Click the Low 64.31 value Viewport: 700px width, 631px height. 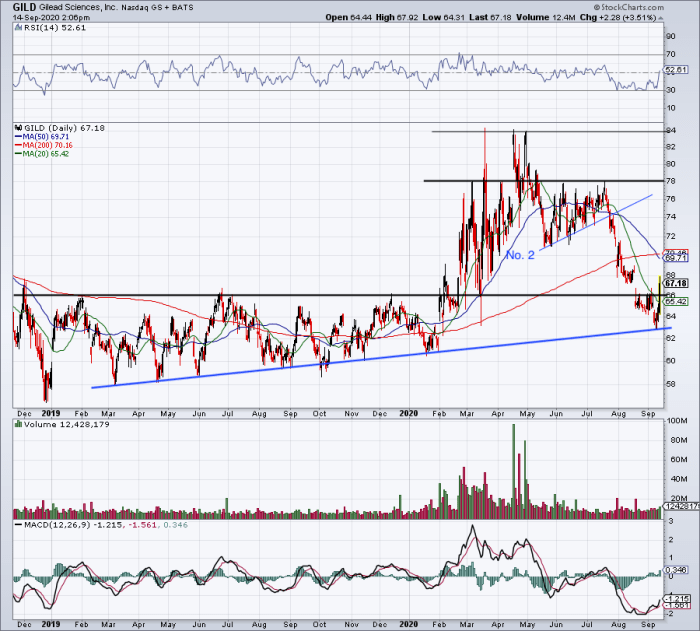(x=443, y=17)
